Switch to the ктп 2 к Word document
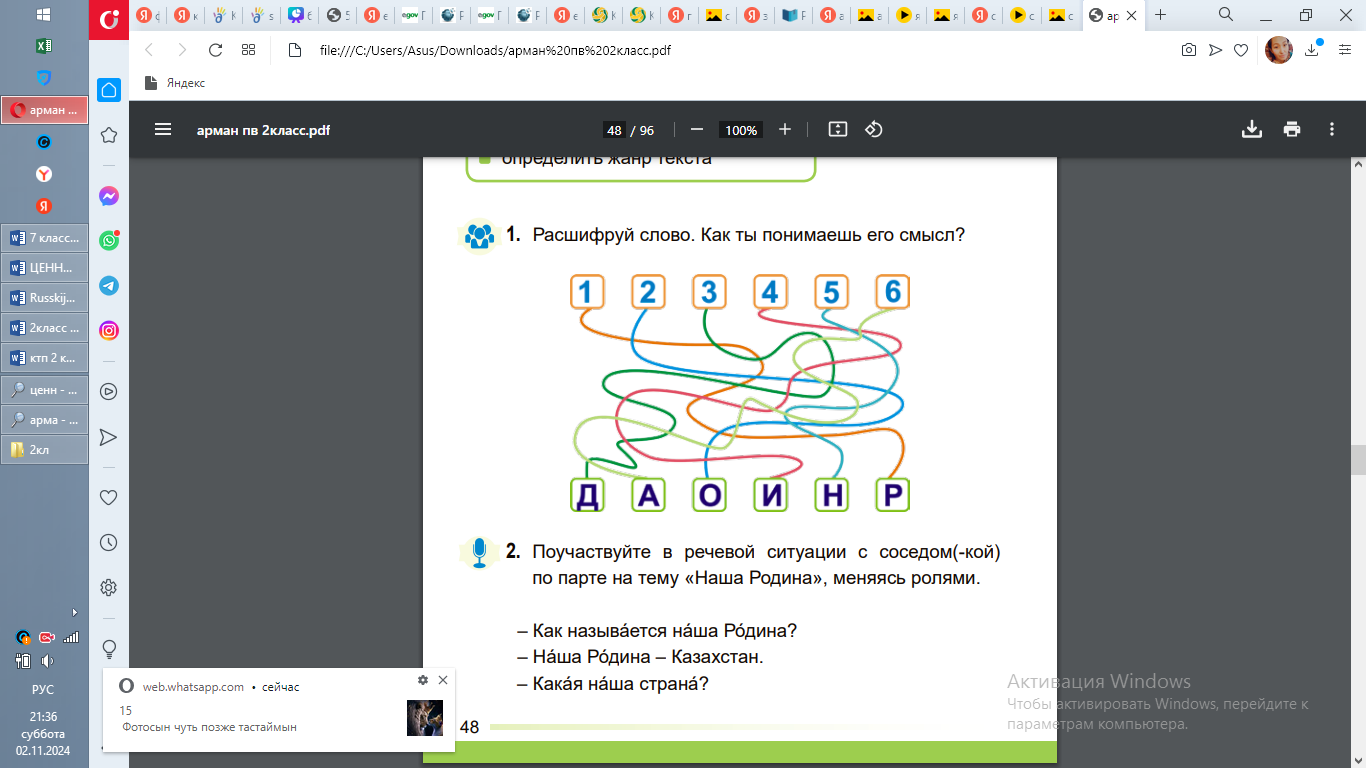The width and height of the screenshot is (1366, 768). 44,358
